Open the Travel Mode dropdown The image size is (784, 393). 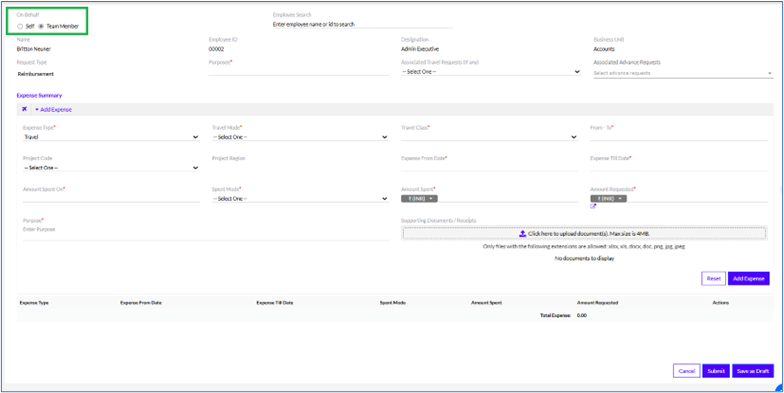[300, 136]
